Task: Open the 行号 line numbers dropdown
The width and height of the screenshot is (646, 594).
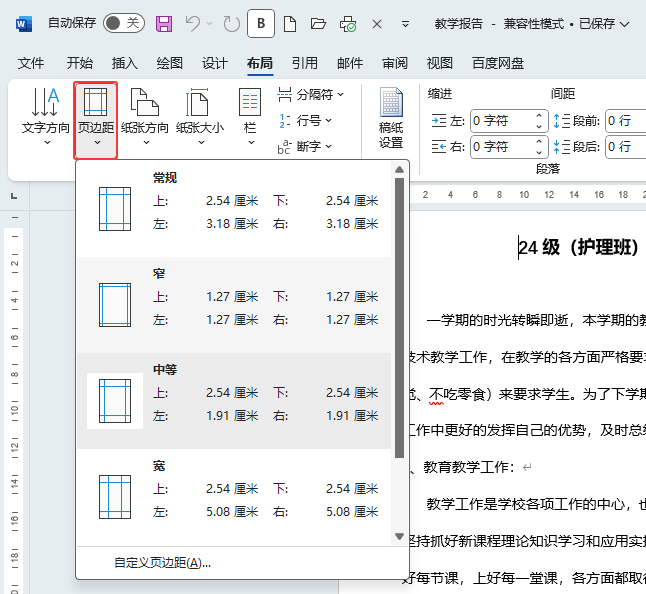Action: (x=305, y=121)
